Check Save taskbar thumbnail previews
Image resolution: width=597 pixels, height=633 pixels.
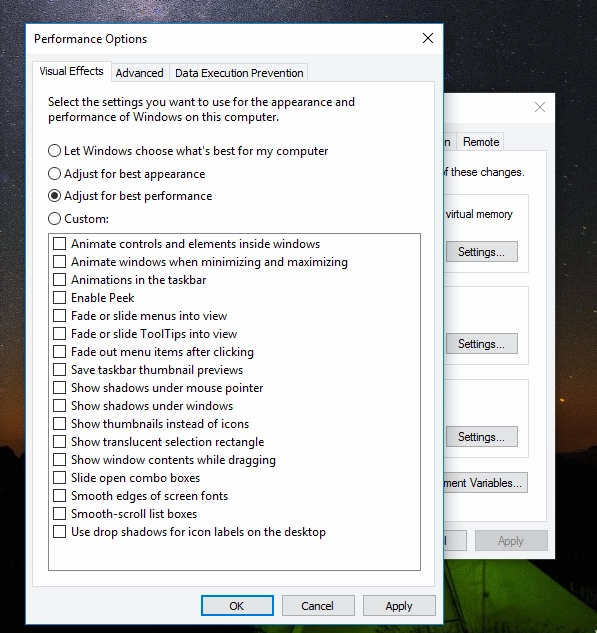click(x=60, y=370)
